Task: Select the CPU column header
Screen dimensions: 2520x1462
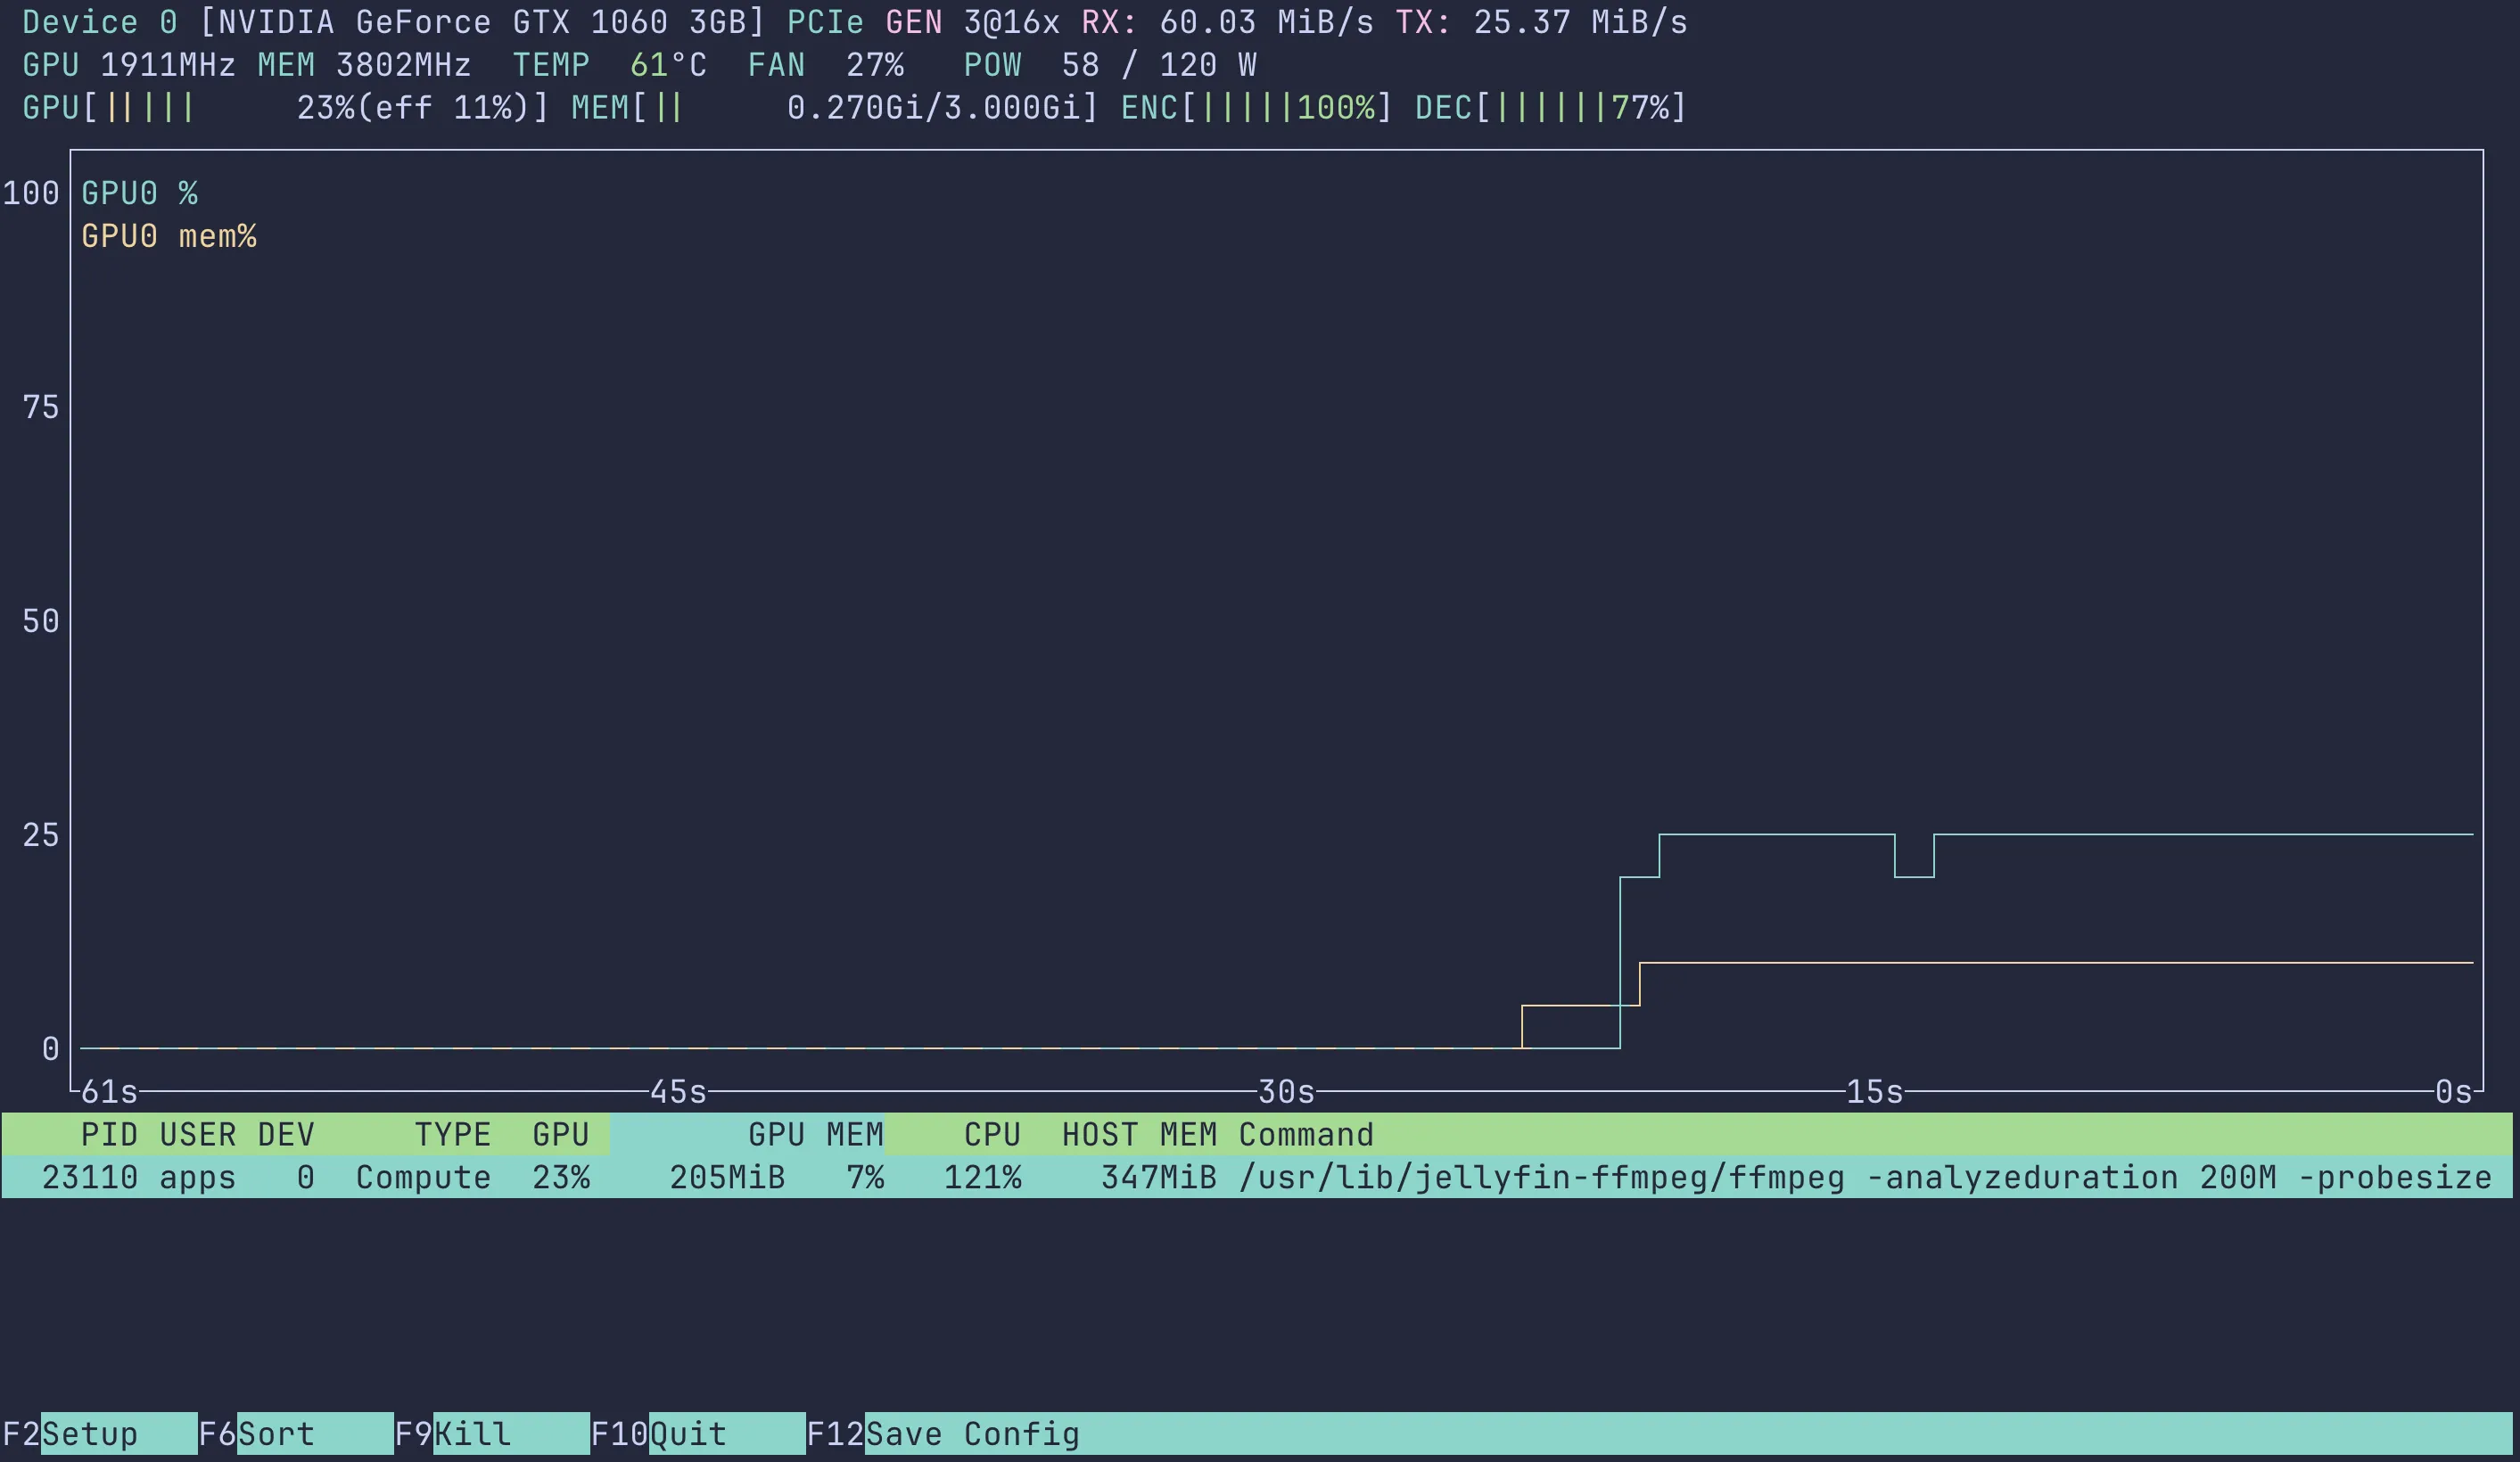Action: (992, 1134)
